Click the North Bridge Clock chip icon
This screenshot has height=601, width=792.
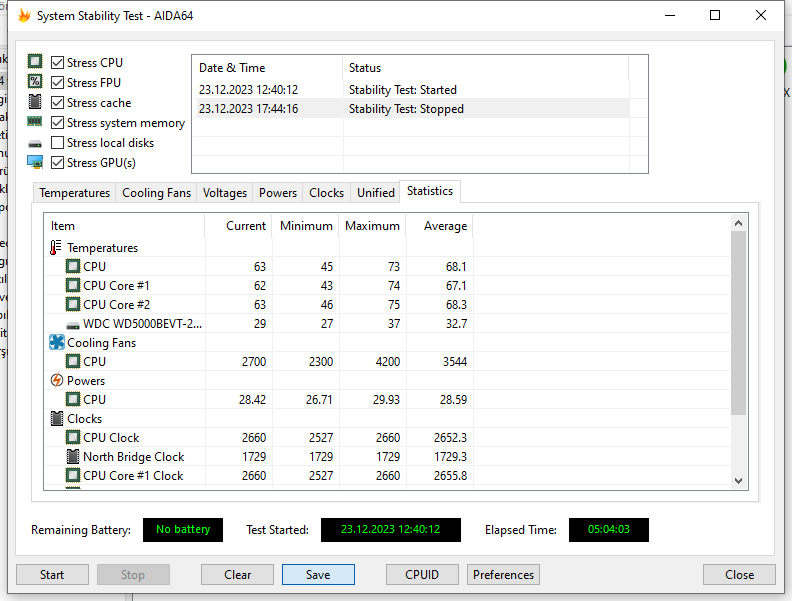click(x=73, y=457)
